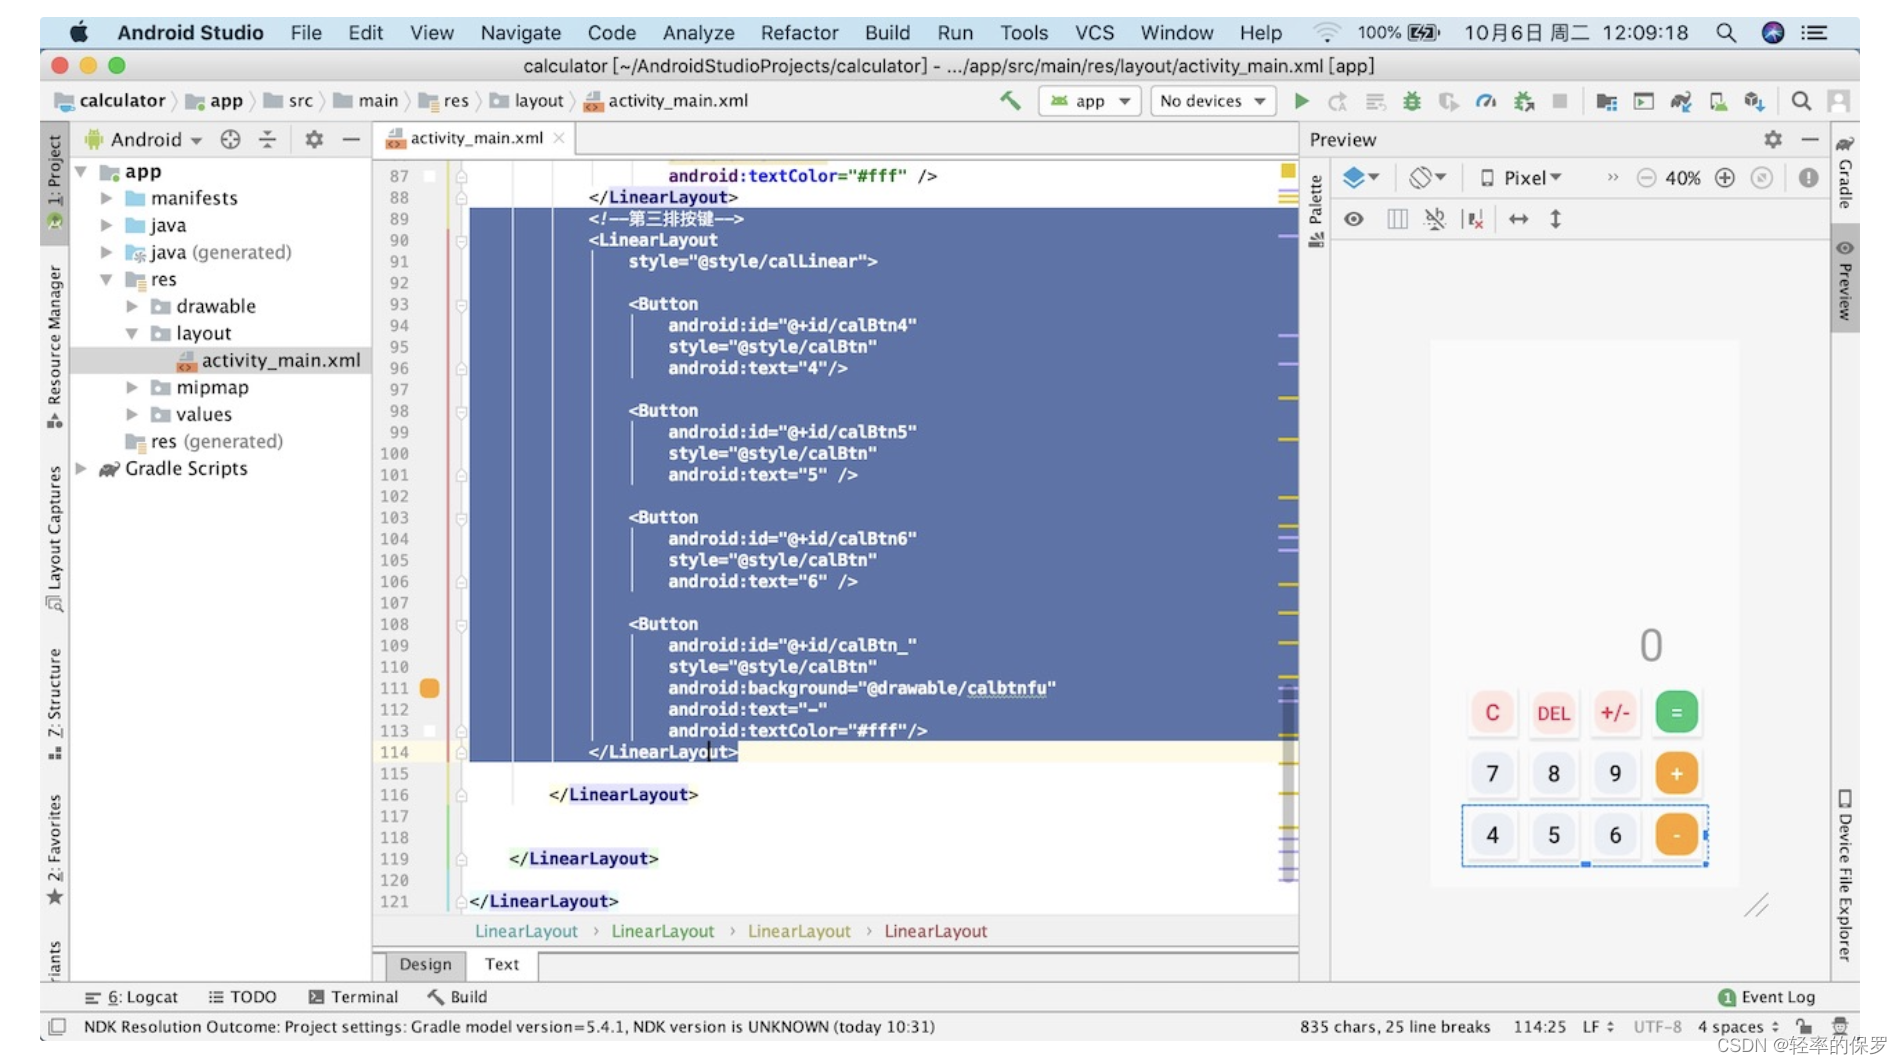Open the Build menu
The image size is (1902, 1064).
887,33
